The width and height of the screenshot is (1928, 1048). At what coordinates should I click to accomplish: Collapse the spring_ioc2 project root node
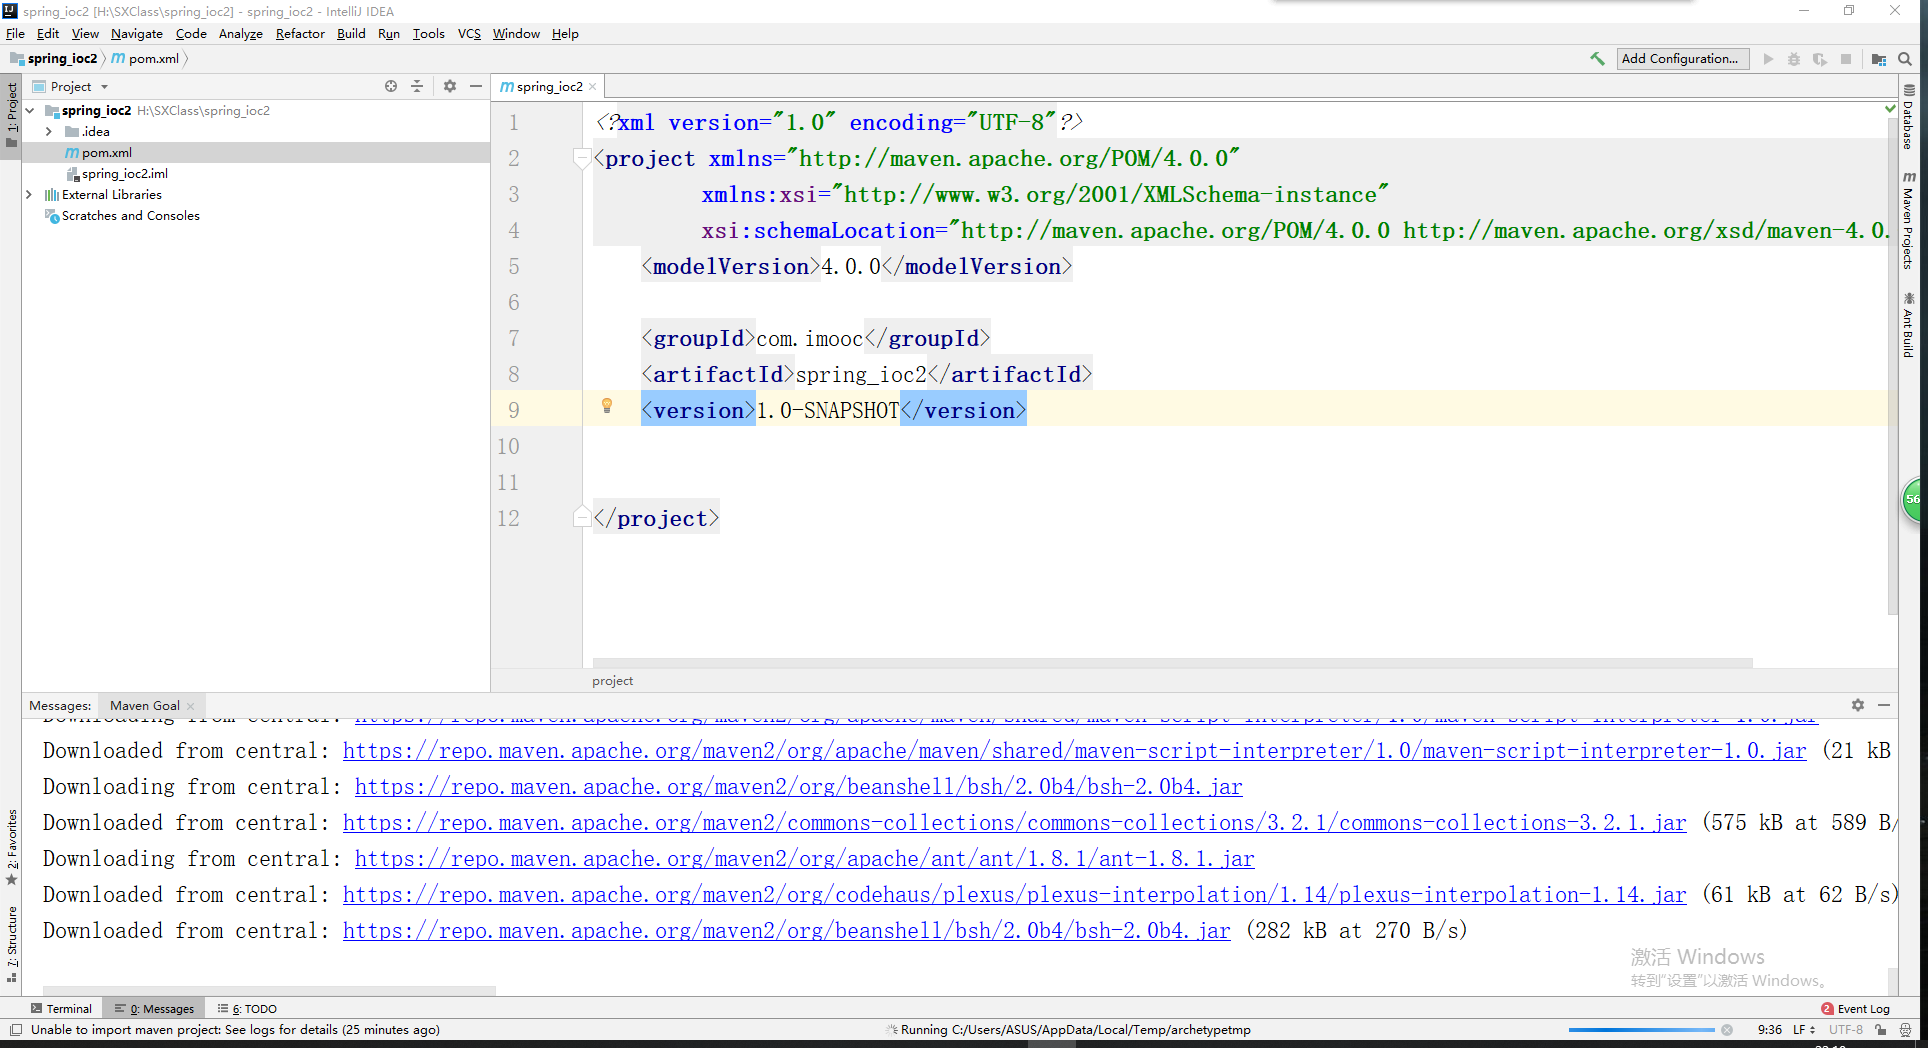click(x=30, y=111)
